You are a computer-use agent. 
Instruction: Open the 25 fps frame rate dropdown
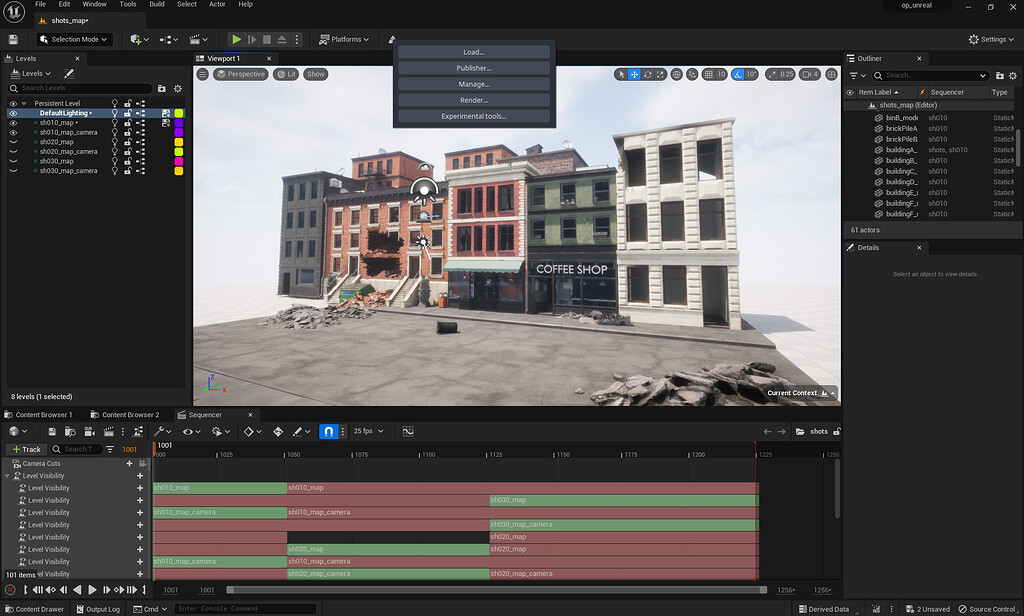pyautogui.click(x=366, y=431)
